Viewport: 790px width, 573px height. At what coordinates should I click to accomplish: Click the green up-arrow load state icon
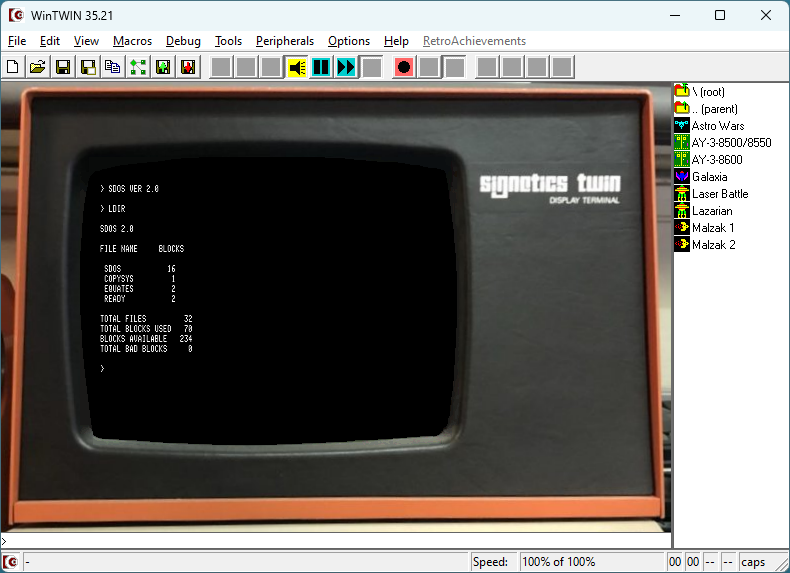(163, 67)
